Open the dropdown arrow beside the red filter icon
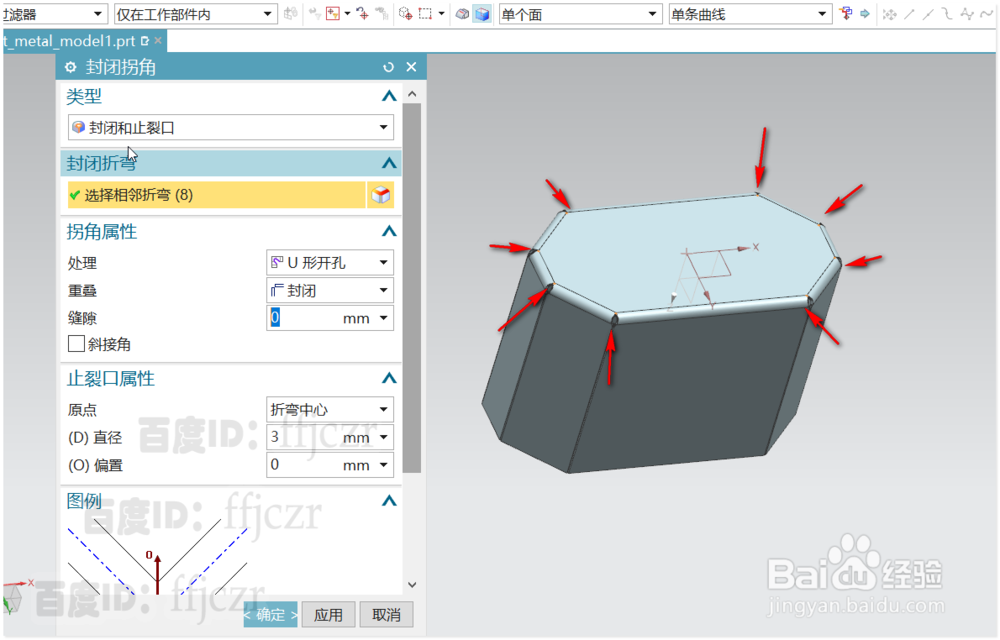This screenshot has height=640, width=1000. (348, 13)
